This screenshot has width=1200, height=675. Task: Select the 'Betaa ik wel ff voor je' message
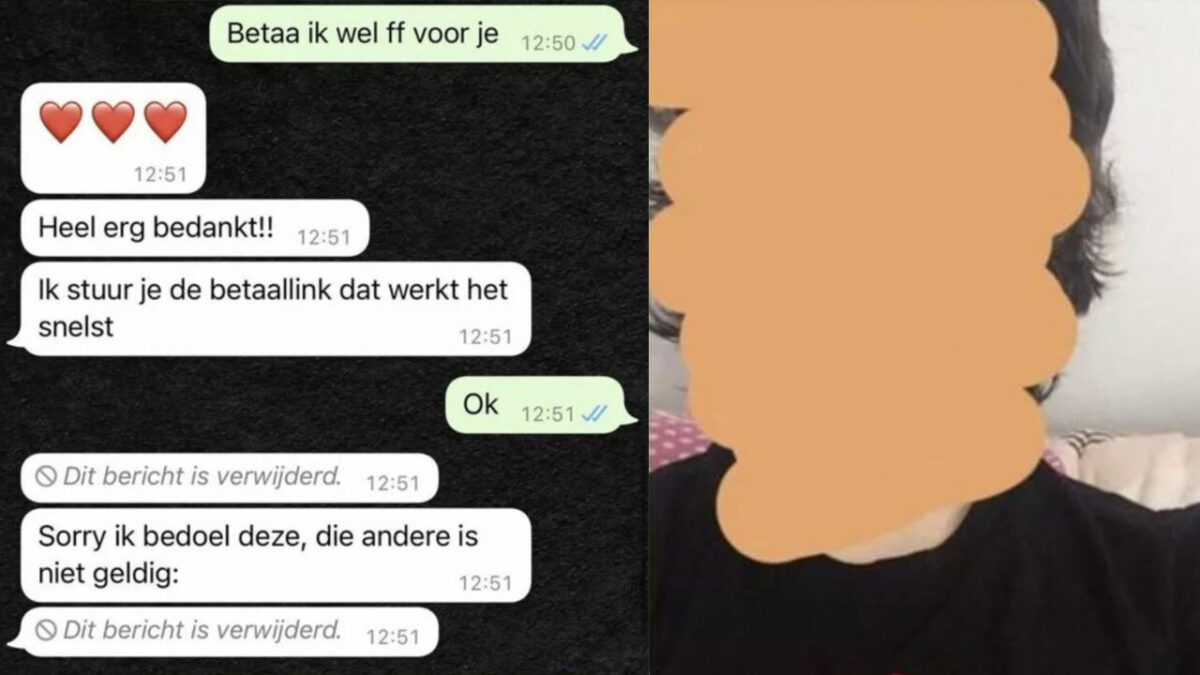click(x=422, y=34)
